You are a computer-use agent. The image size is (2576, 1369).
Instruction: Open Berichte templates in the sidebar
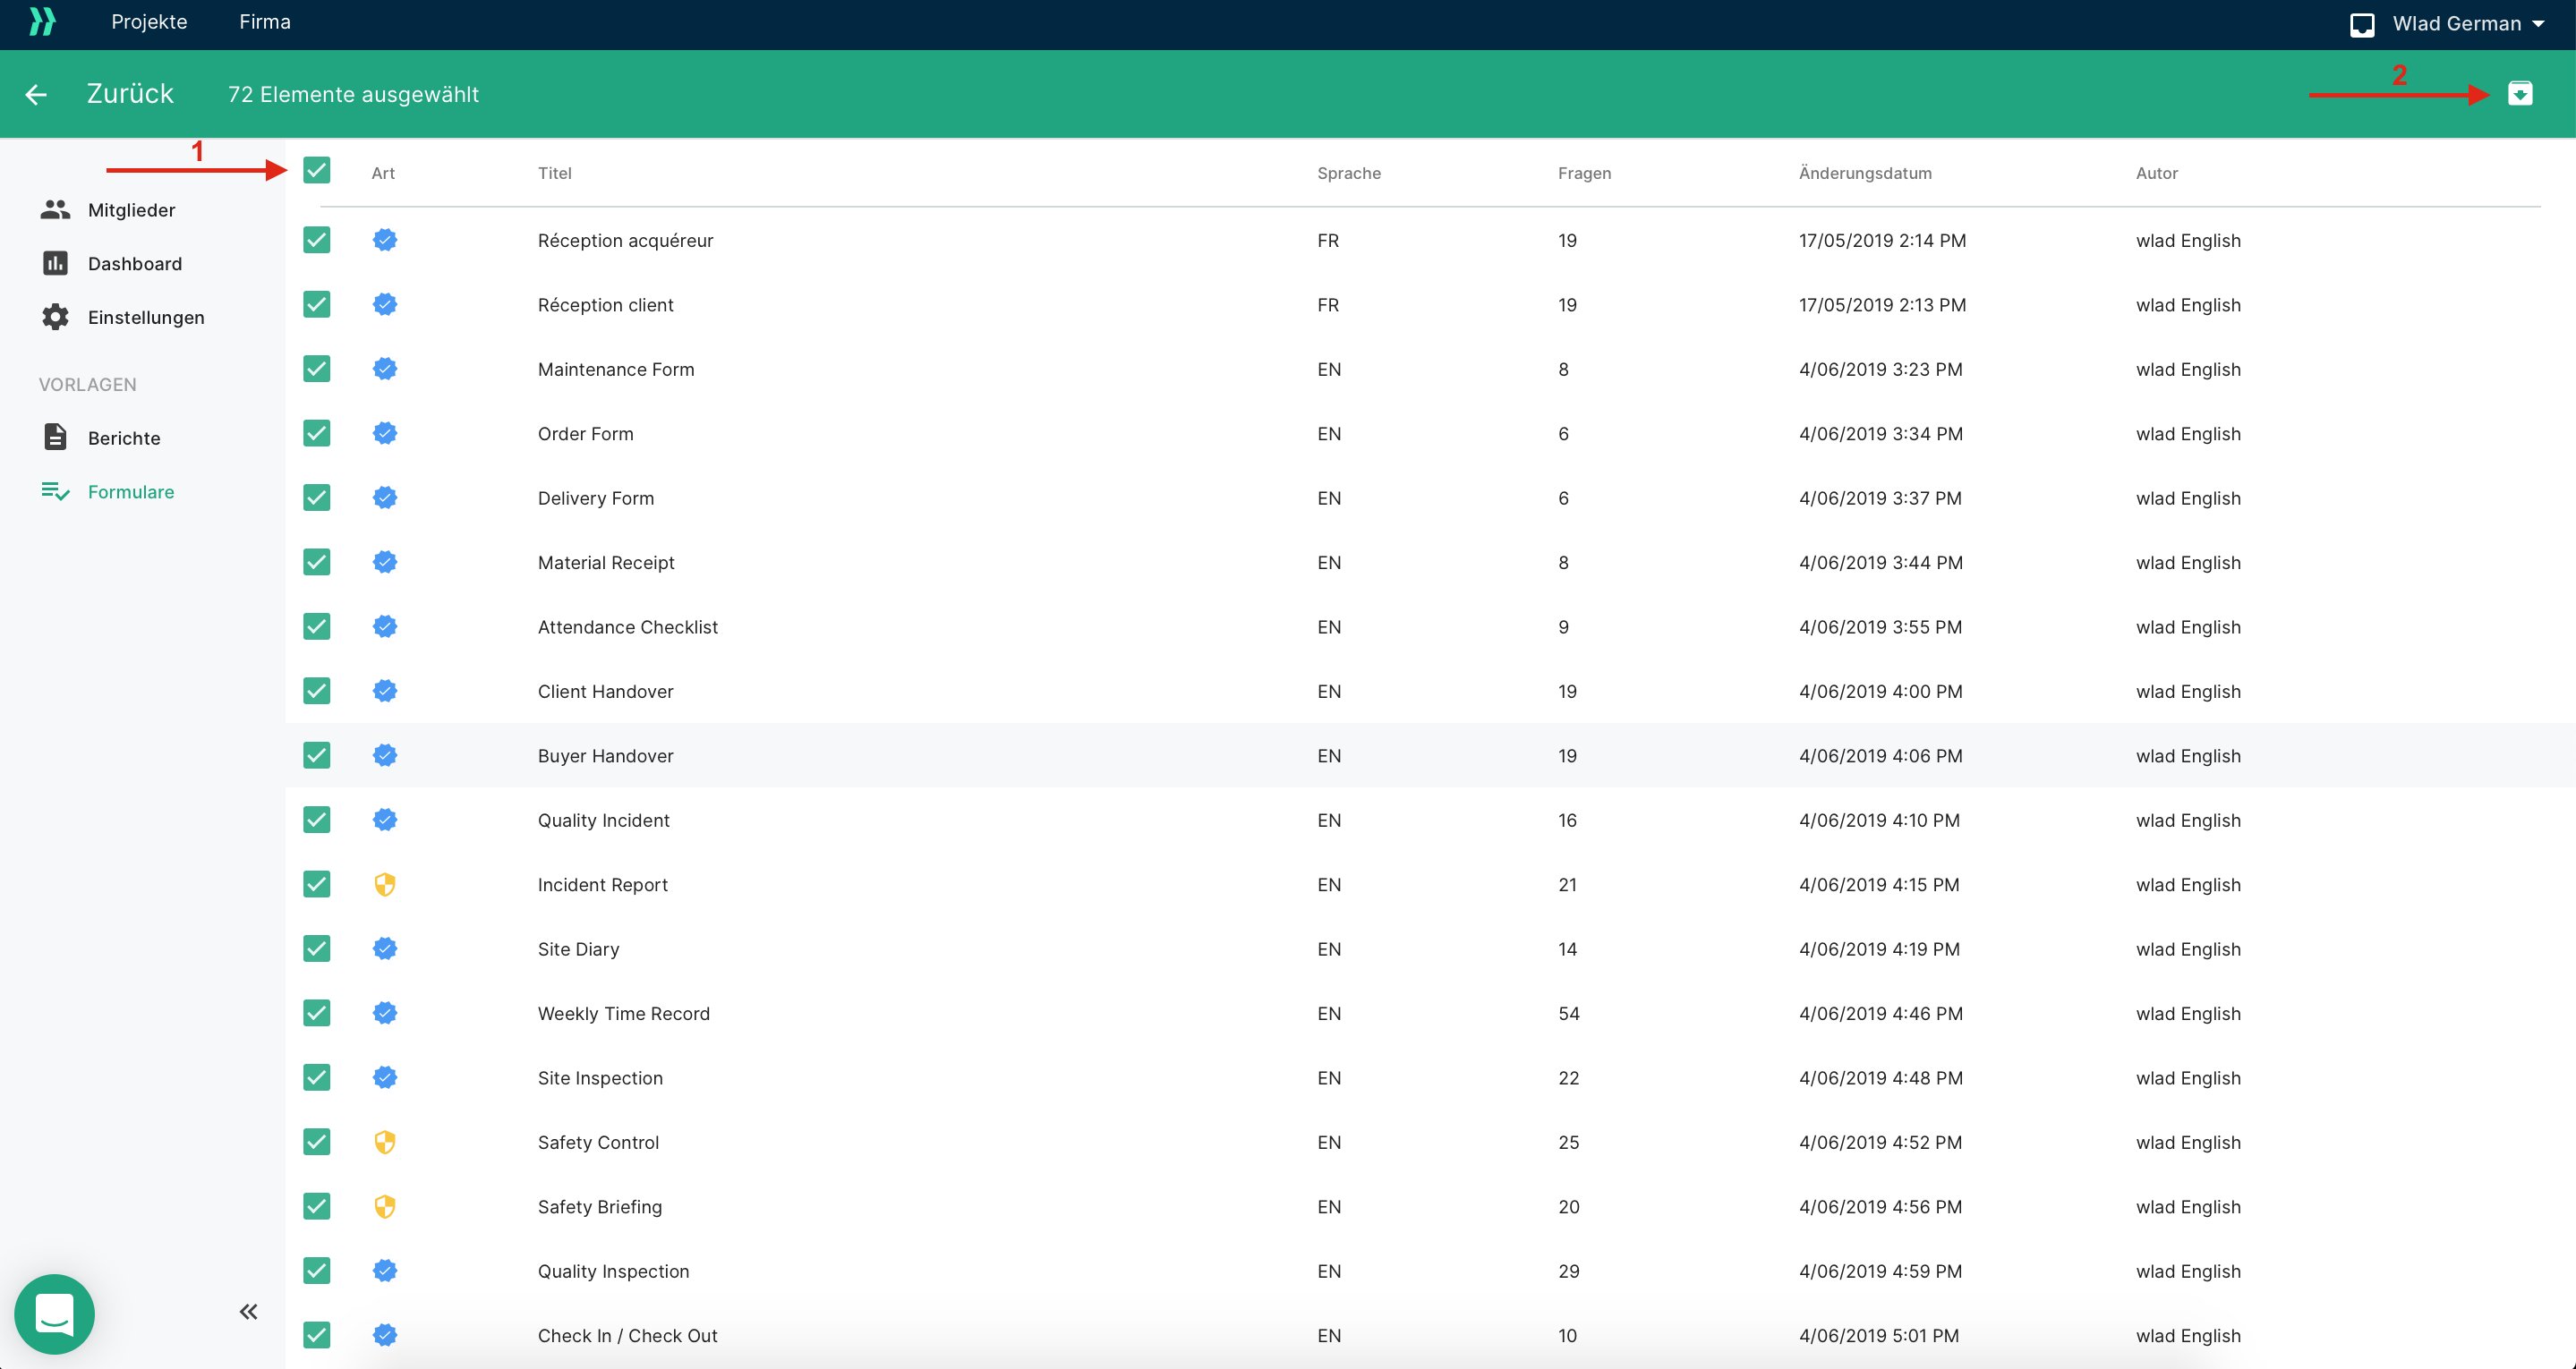click(124, 438)
